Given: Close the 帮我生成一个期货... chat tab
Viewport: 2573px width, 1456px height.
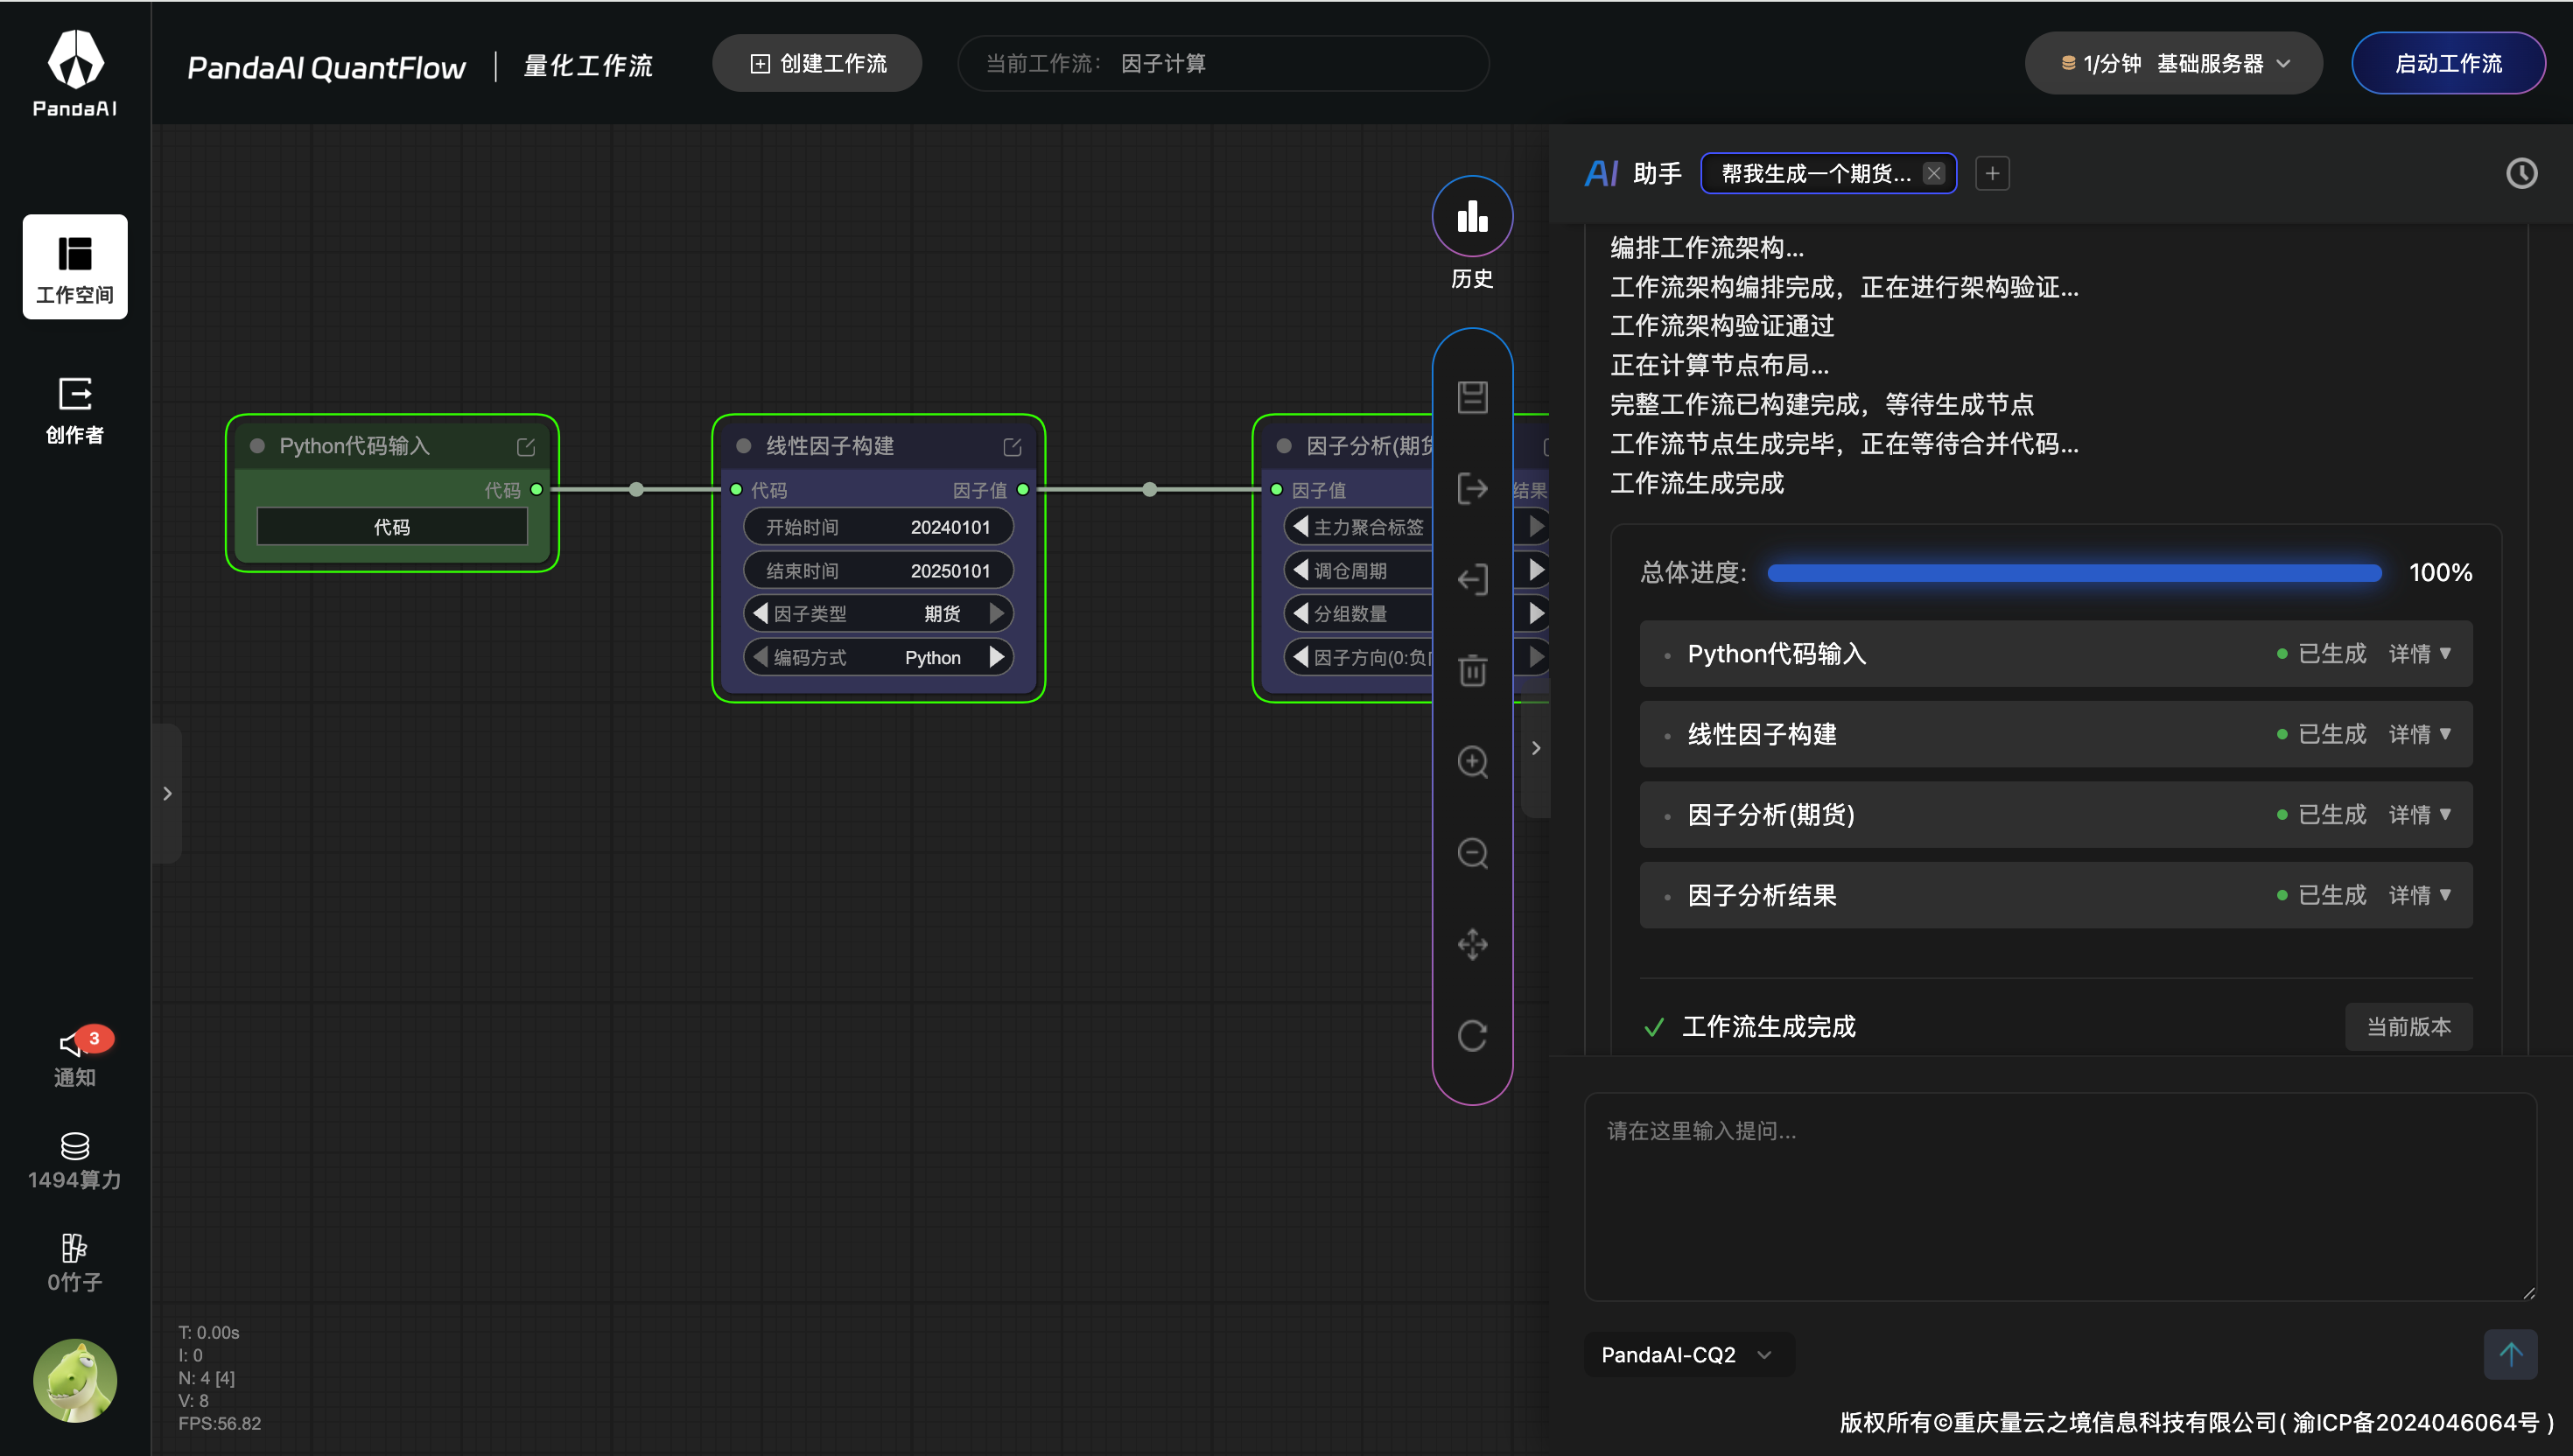Looking at the screenshot, I should coord(1934,173).
